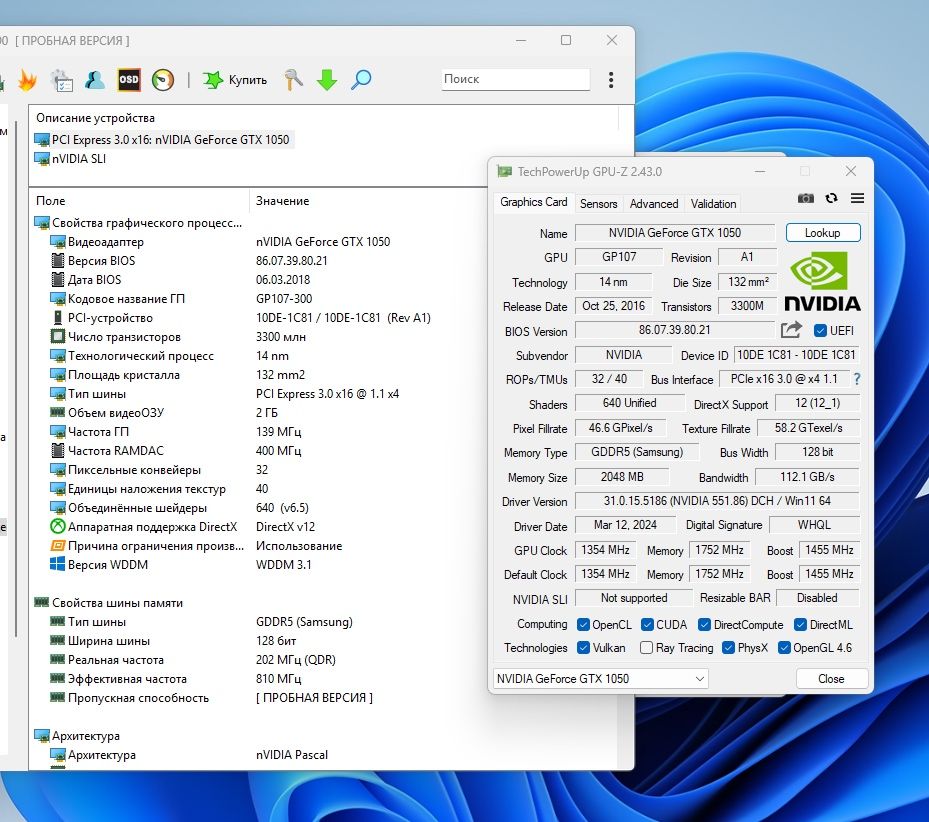Click the BIOS export share icon
929x822 pixels.
point(791,330)
